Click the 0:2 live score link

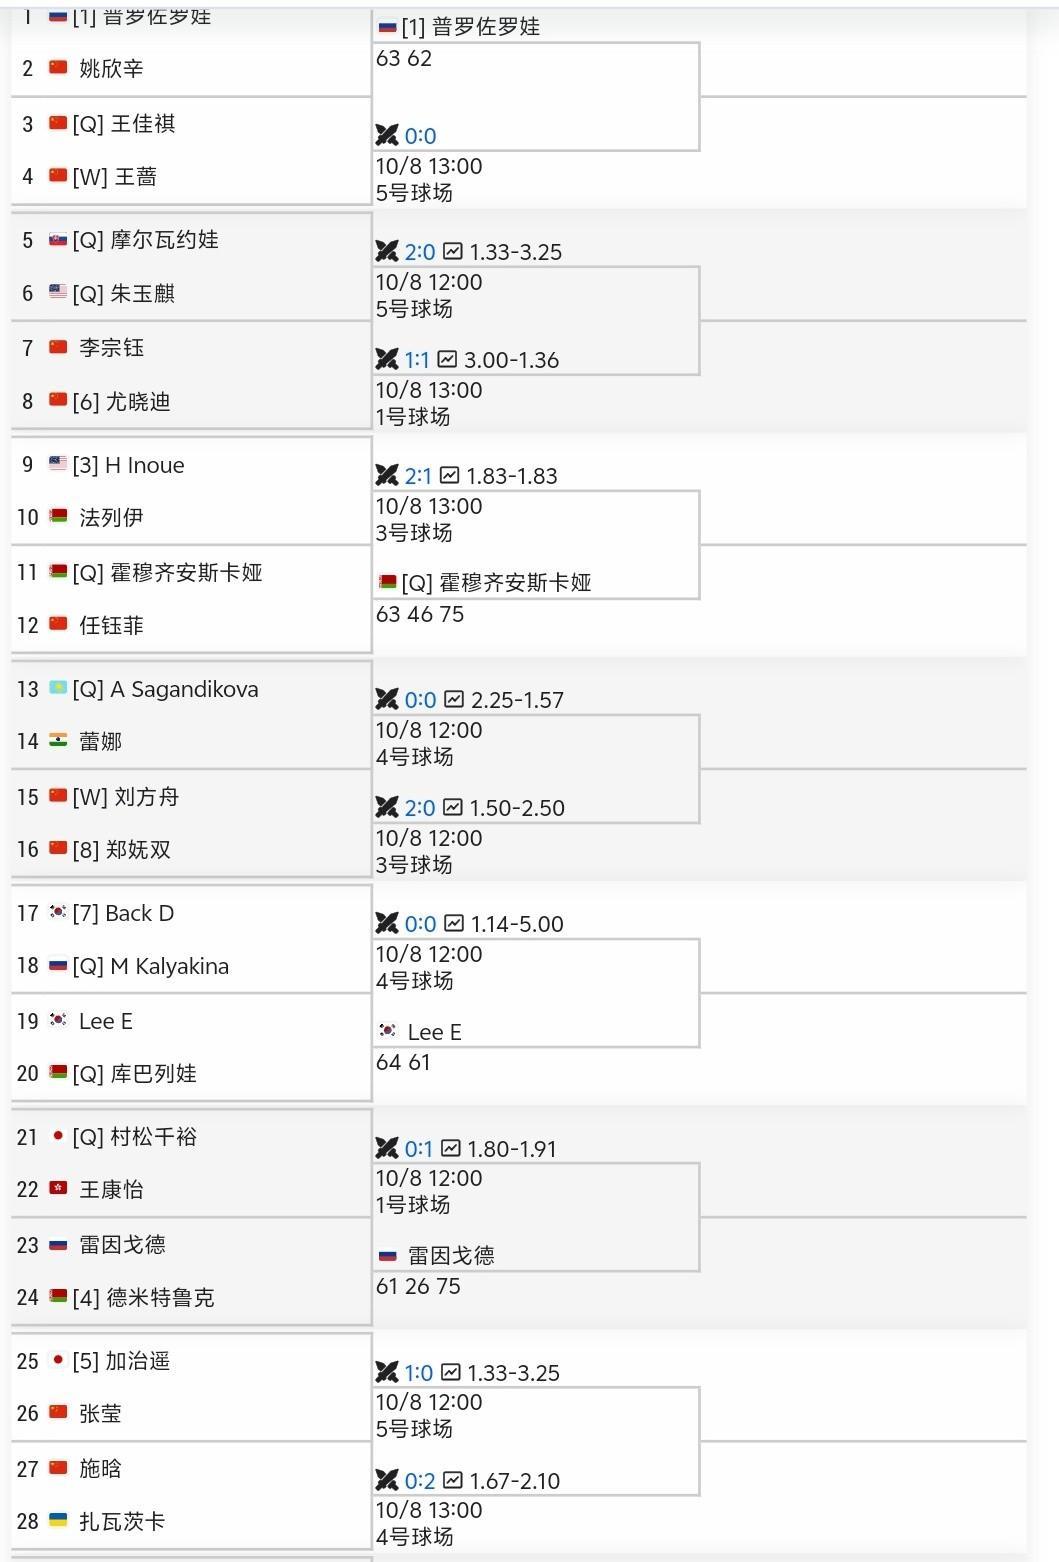[x=420, y=1480]
